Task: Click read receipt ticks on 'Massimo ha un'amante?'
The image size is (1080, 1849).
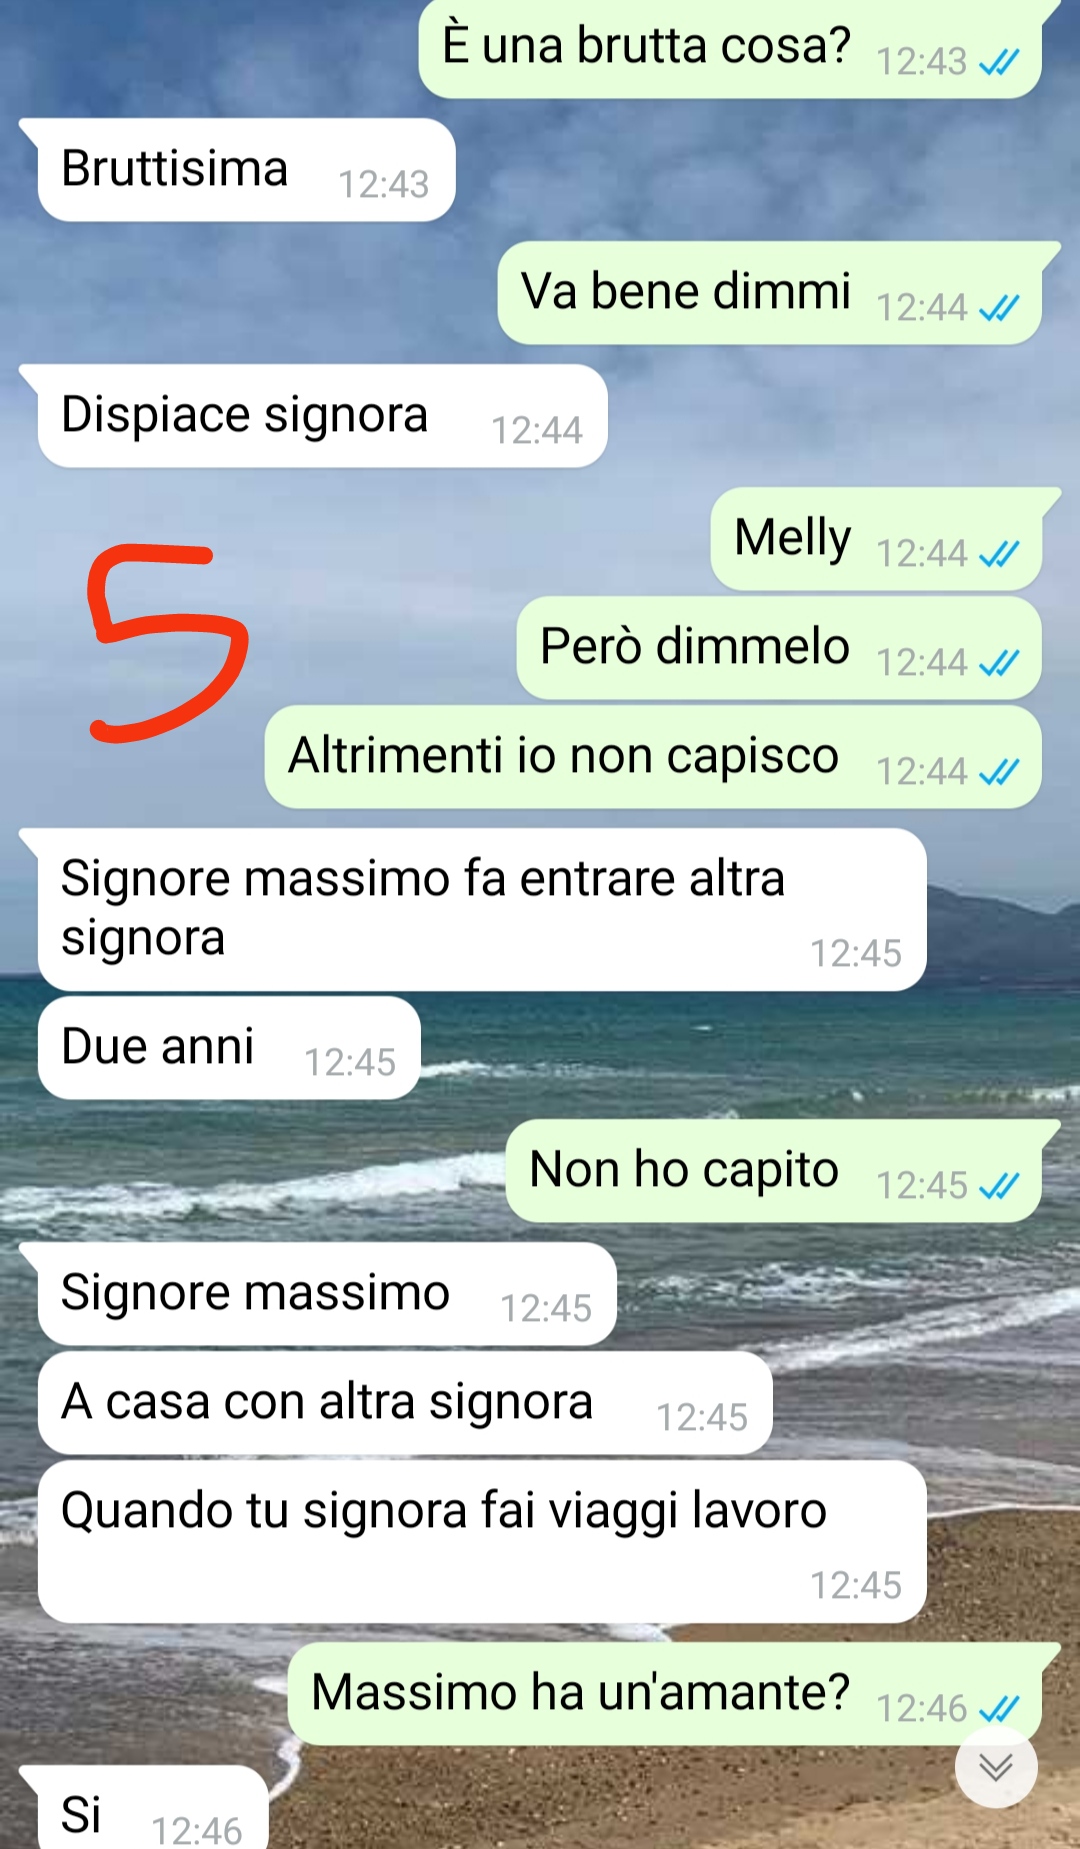Action: pos(999,1709)
